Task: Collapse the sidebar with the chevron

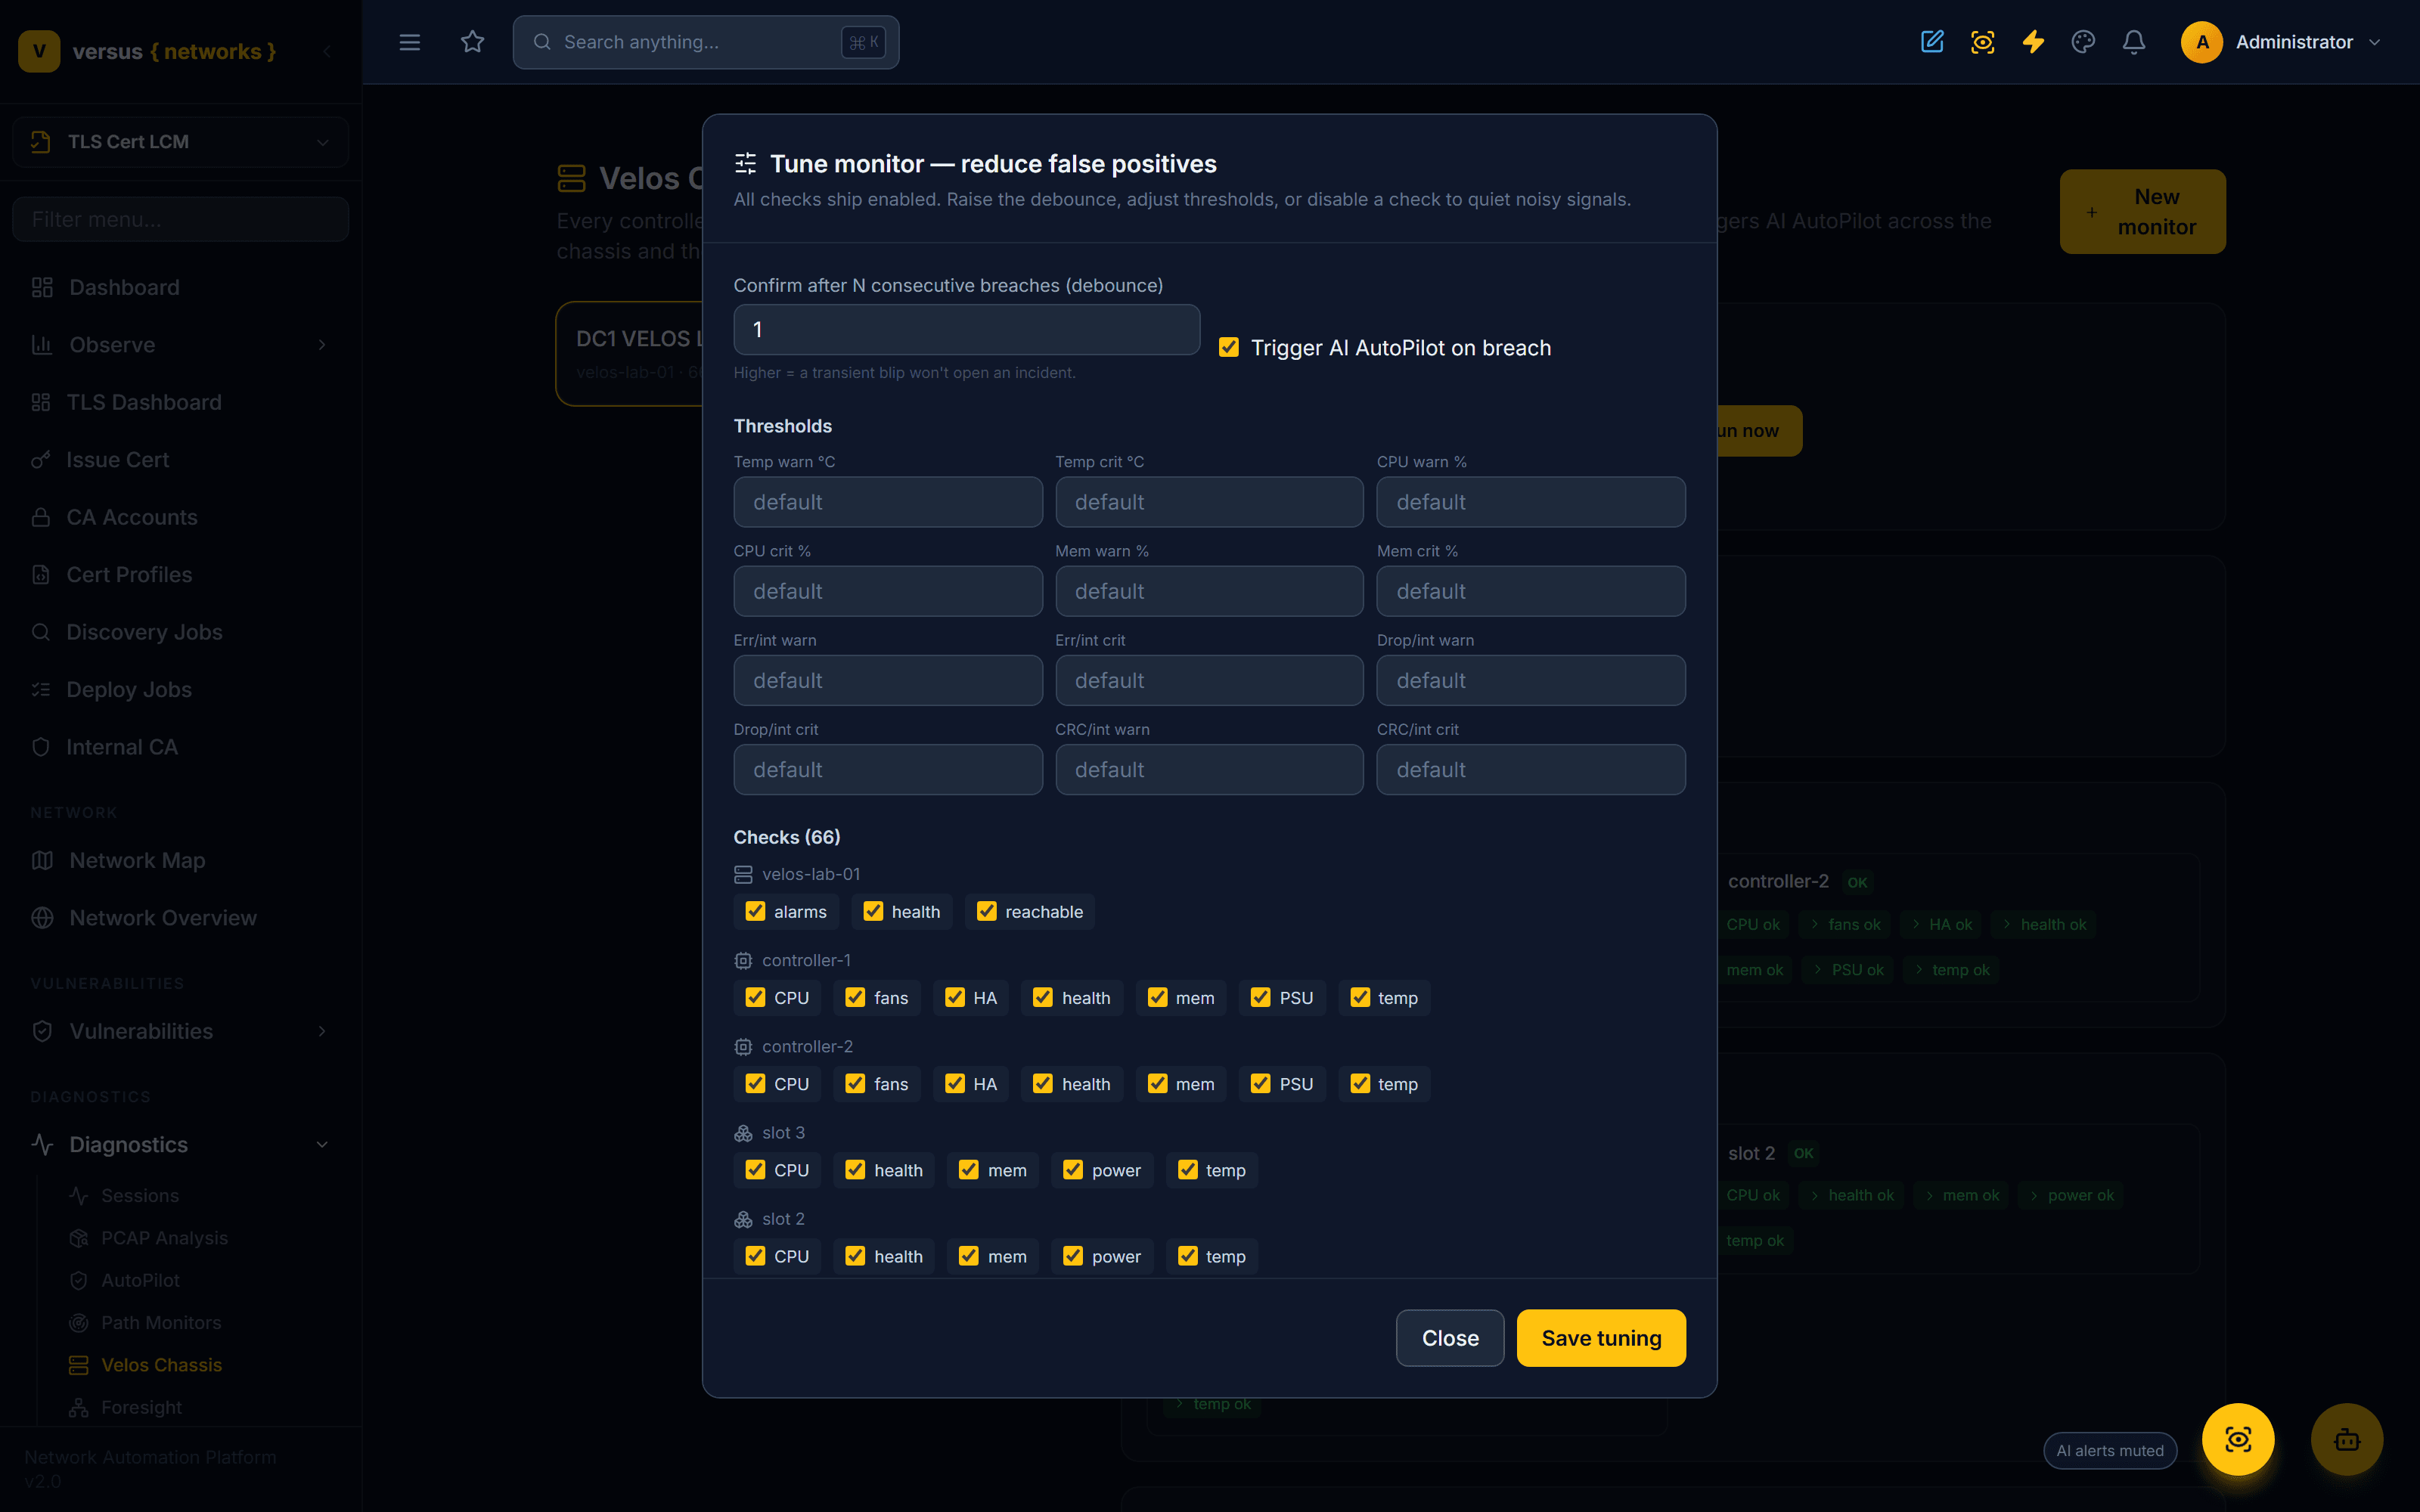Action: click(327, 51)
